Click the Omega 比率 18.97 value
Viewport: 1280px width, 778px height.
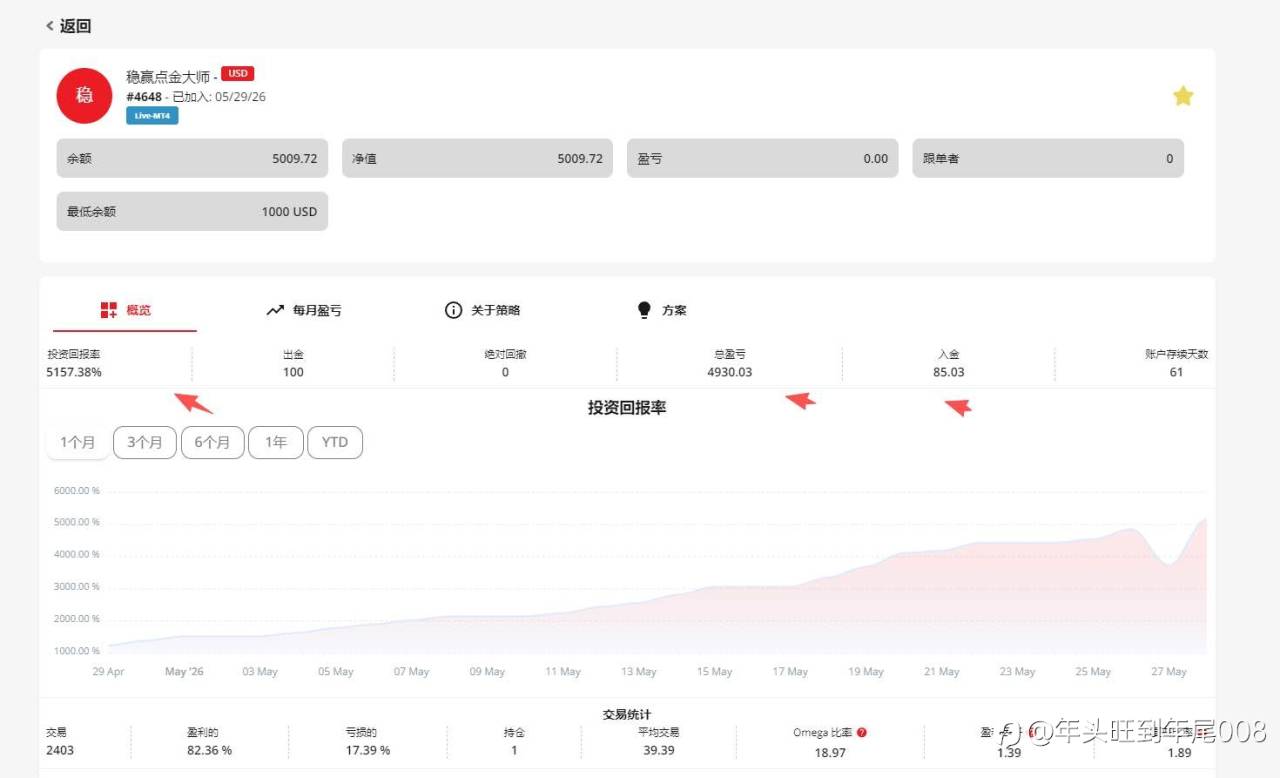830,752
